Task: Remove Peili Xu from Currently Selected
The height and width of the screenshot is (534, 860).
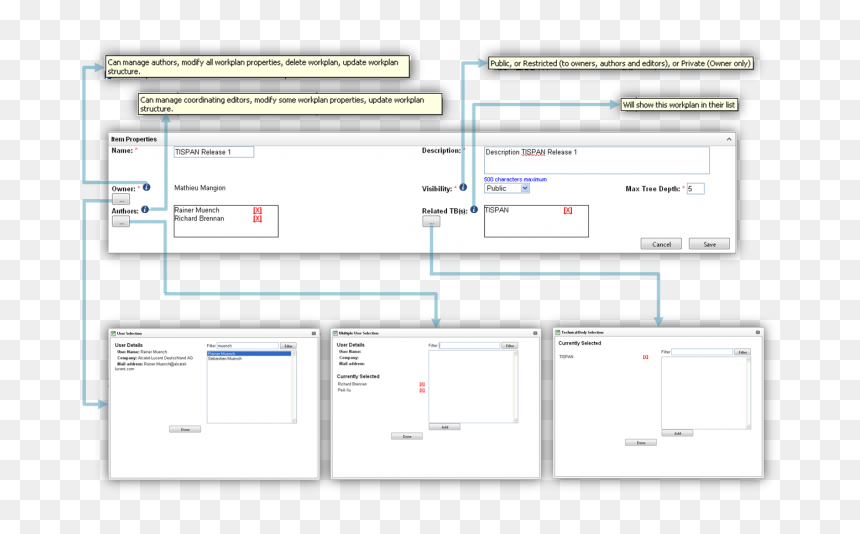Action: (x=422, y=390)
